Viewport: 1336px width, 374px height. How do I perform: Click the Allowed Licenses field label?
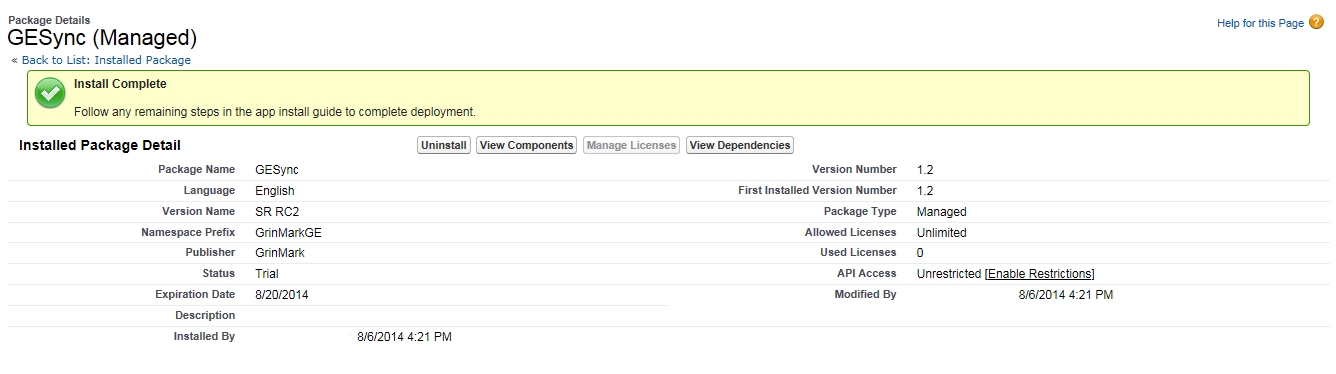[851, 232]
